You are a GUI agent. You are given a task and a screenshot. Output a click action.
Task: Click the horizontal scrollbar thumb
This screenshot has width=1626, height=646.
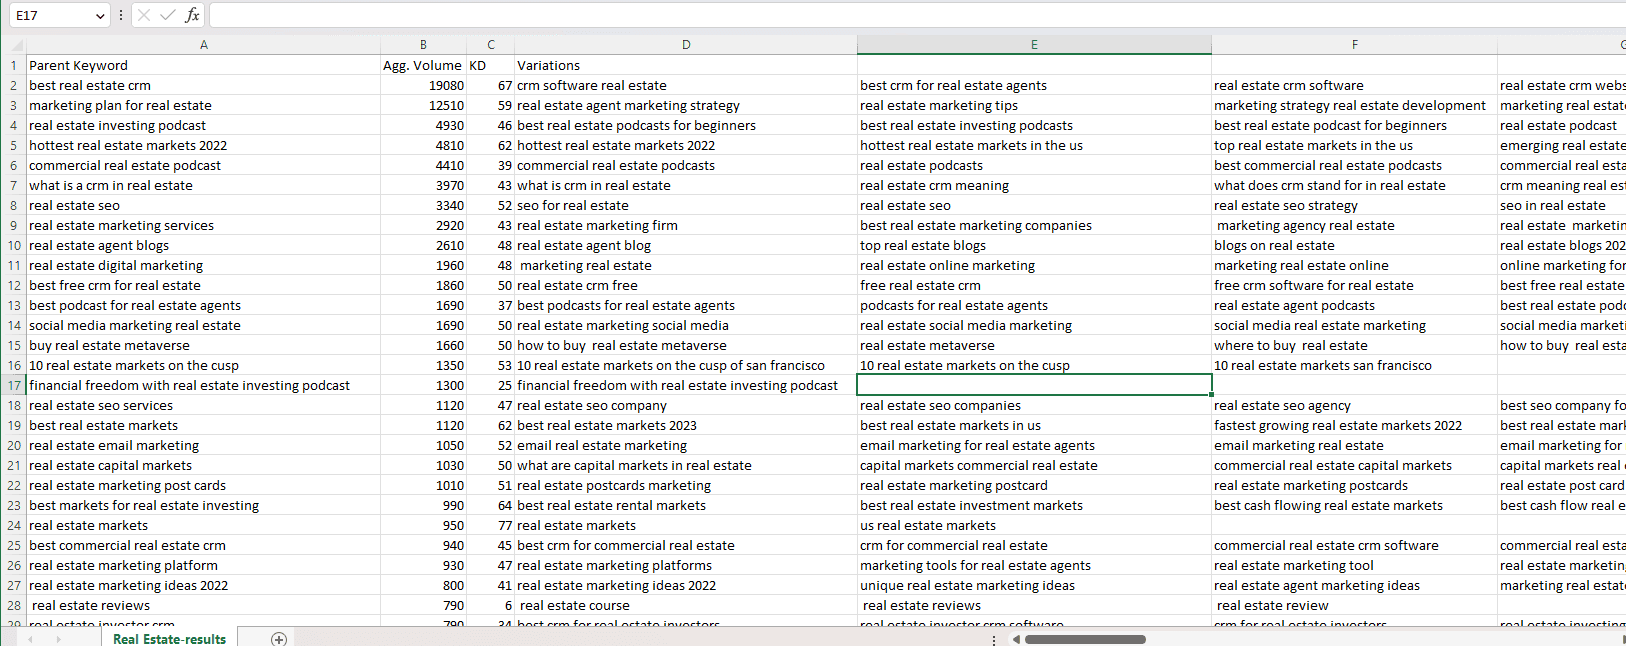[1085, 639]
